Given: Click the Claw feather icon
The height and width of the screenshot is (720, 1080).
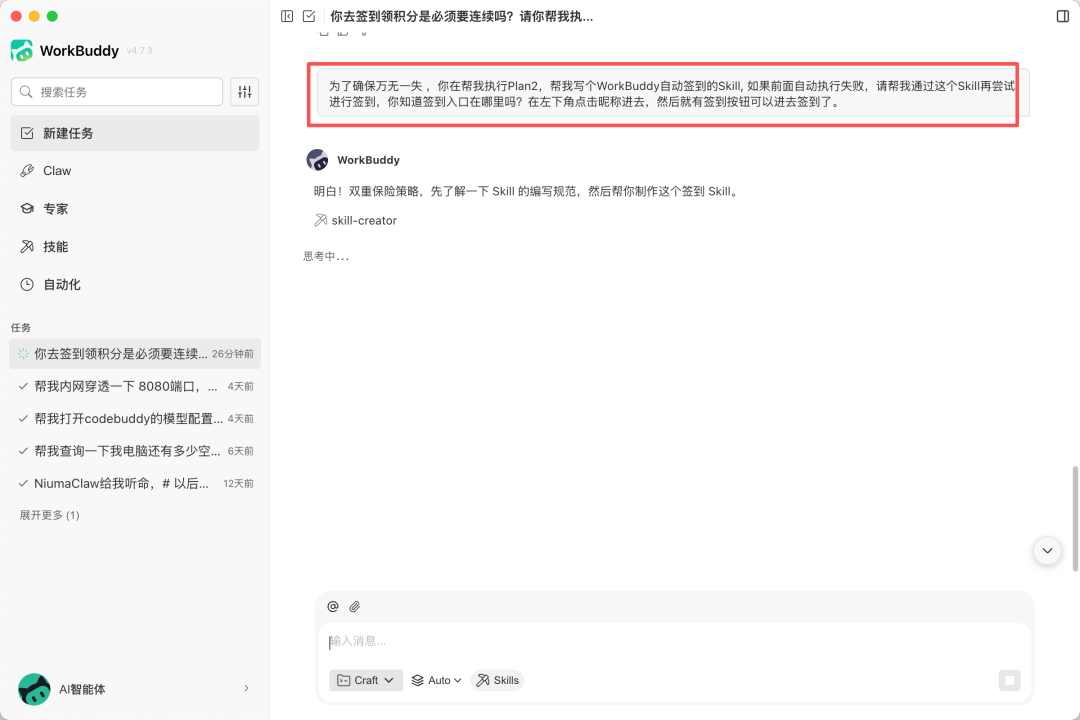Looking at the screenshot, I should coord(27,171).
